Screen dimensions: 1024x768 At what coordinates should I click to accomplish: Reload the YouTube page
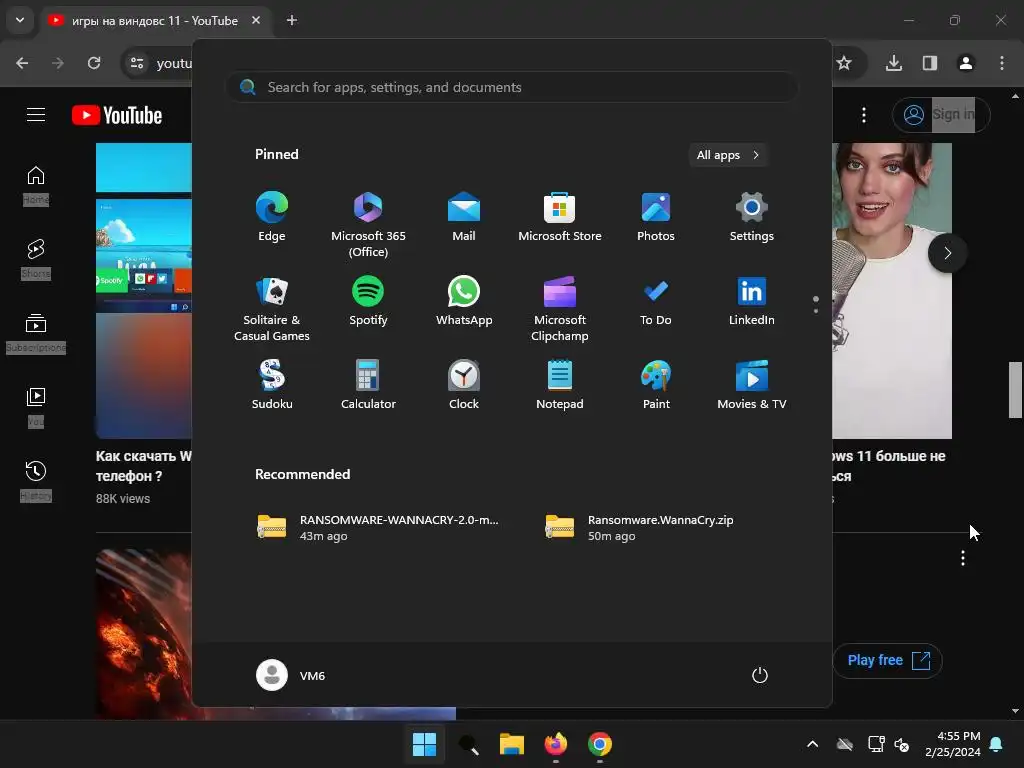click(x=94, y=63)
